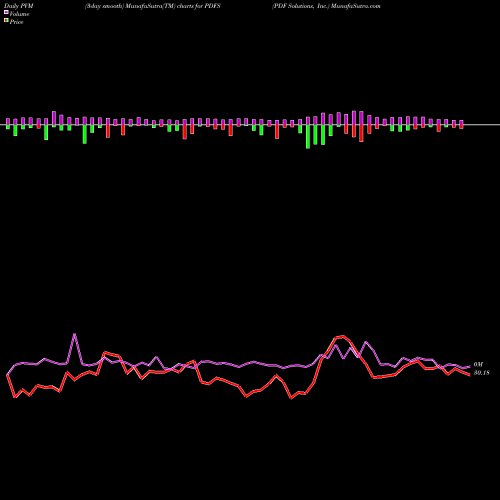Select the 'Volume' legend label
The image size is (500, 500).
[19, 14]
